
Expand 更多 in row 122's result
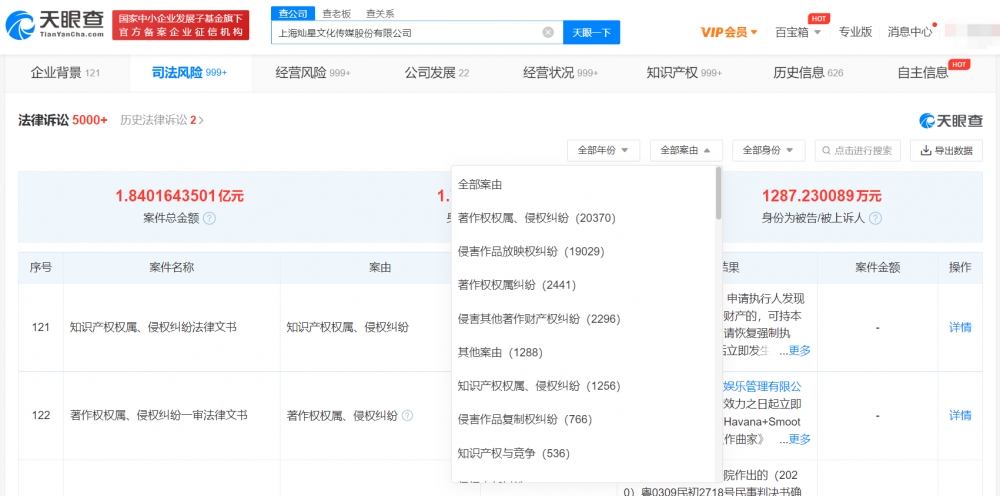tap(799, 439)
